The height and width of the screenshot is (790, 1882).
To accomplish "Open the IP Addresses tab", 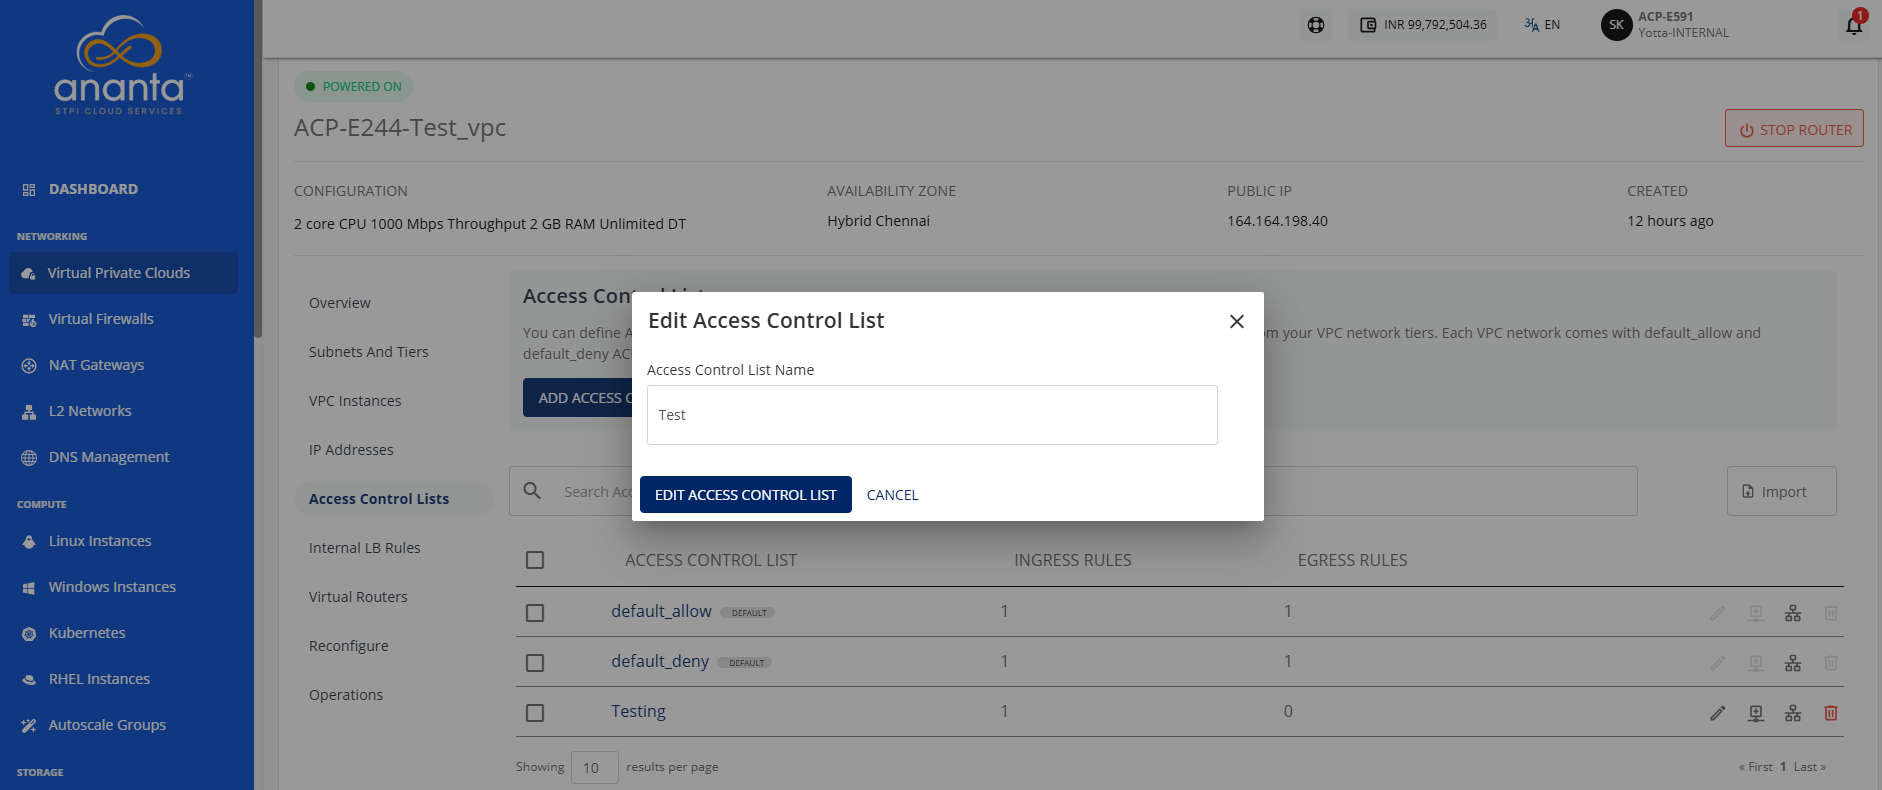I will pos(351,450).
